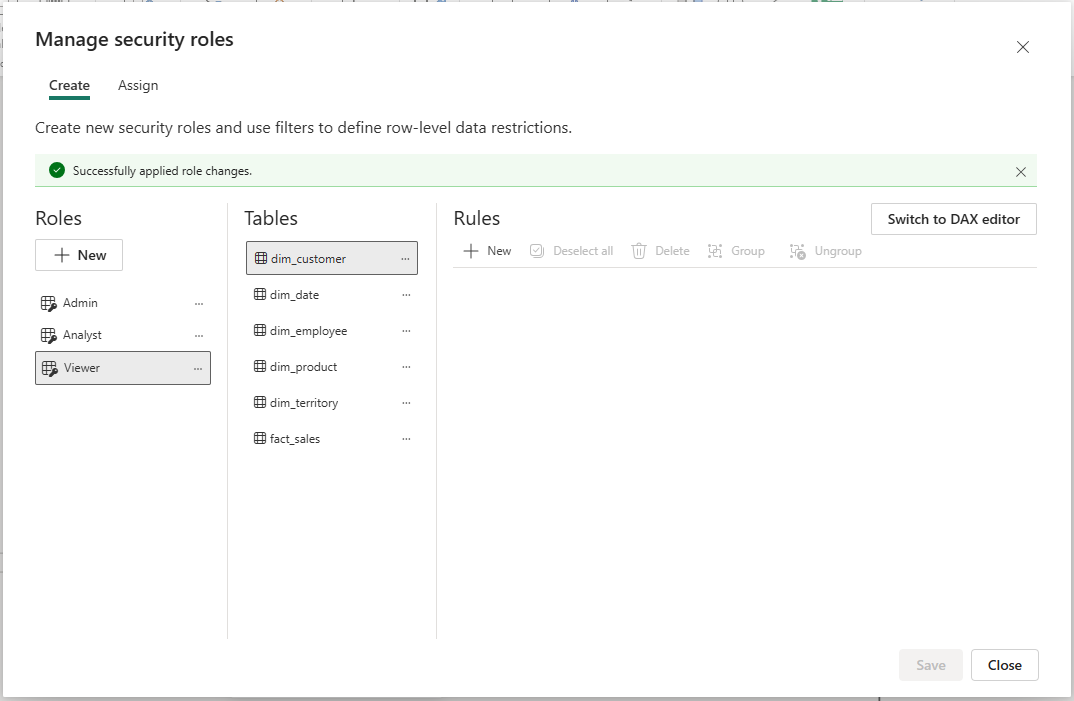Add a new role with New button
This screenshot has width=1074, height=701.
[79, 255]
